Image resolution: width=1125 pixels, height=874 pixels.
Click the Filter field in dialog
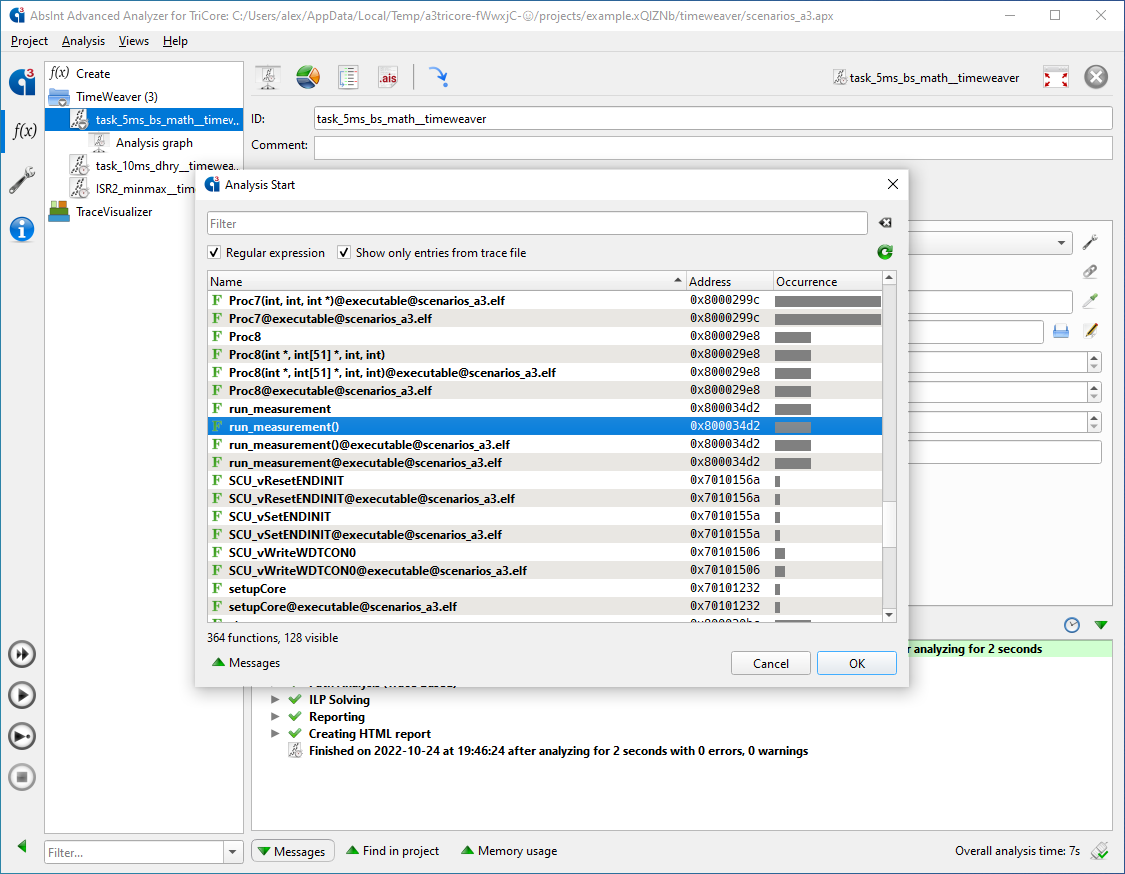(537, 223)
